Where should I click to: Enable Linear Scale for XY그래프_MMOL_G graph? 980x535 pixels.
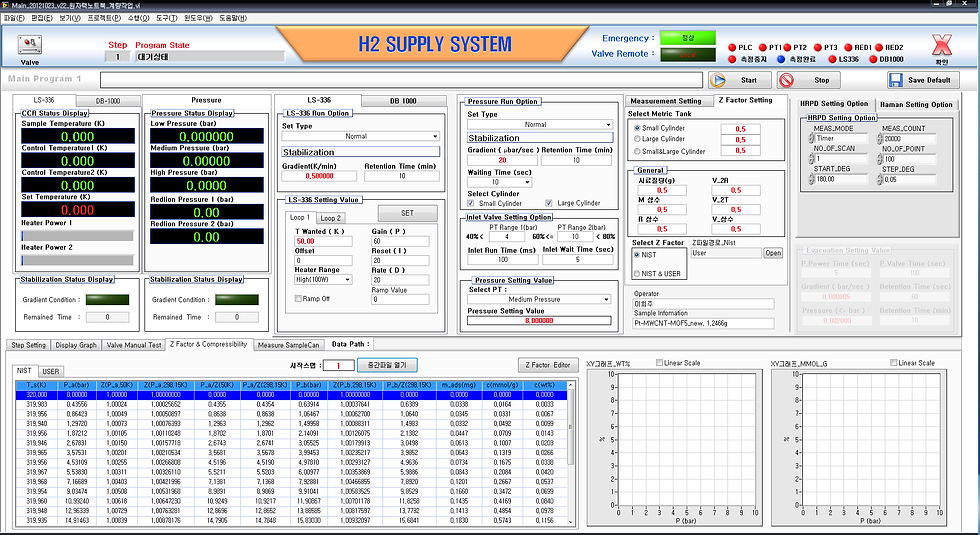(894, 362)
